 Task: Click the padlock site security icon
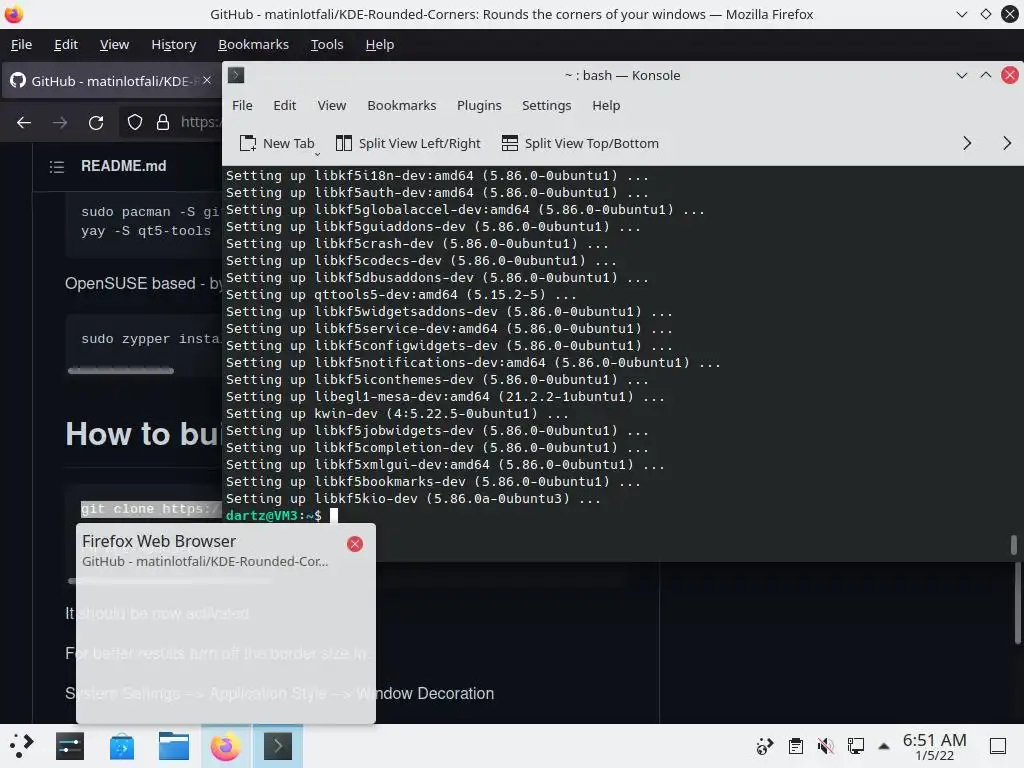[x=163, y=122]
